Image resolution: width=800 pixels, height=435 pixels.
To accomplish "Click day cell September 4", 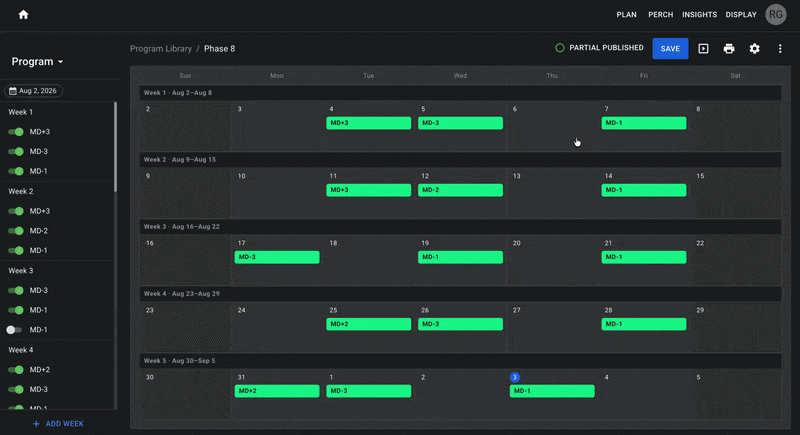I will (x=644, y=394).
